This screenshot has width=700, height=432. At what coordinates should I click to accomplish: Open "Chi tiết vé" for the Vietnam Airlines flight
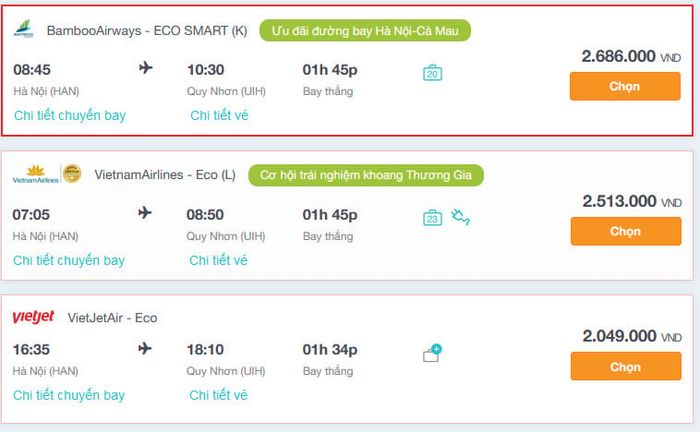coord(218,260)
